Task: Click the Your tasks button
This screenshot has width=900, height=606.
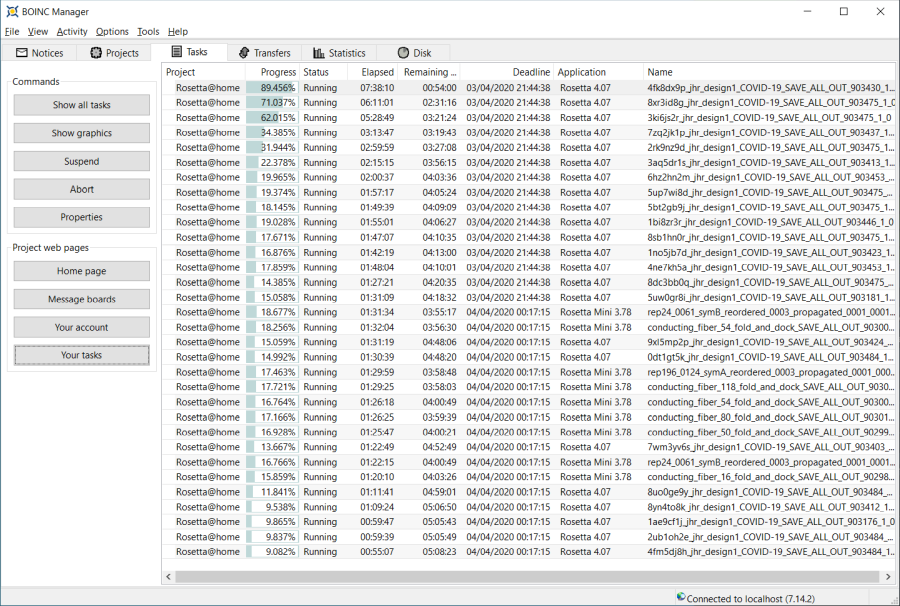Action: pos(82,355)
